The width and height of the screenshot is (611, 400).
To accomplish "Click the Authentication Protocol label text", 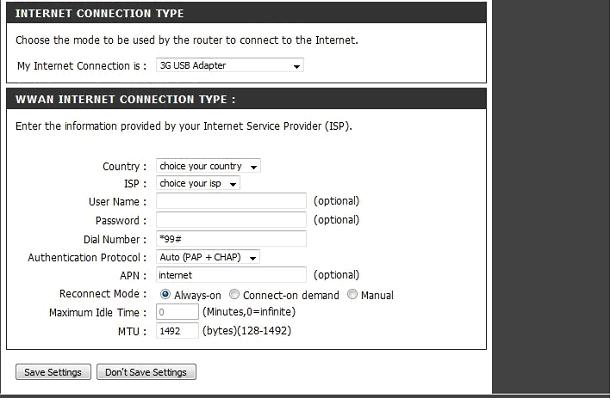I will [x=87, y=258].
